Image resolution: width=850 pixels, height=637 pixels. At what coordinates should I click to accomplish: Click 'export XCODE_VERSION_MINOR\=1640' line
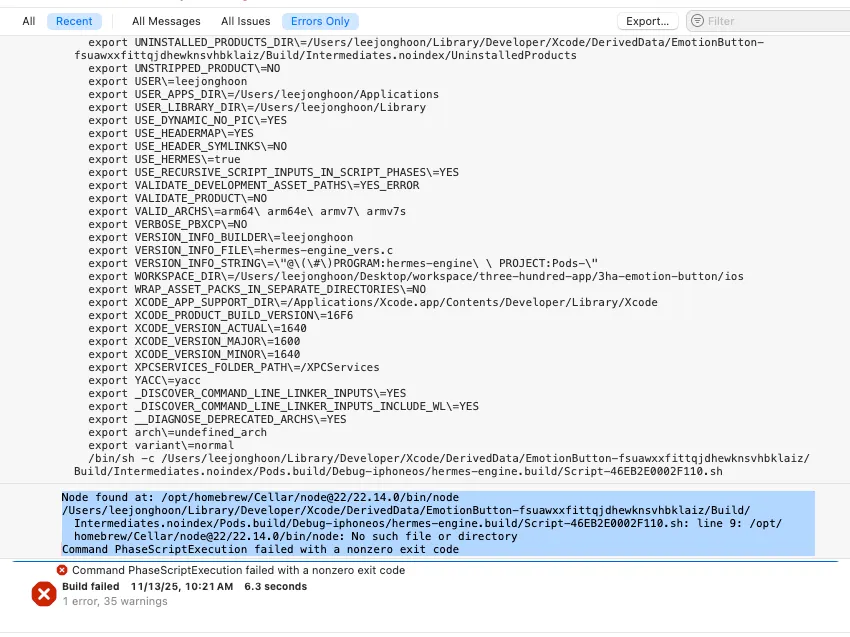pos(194,355)
